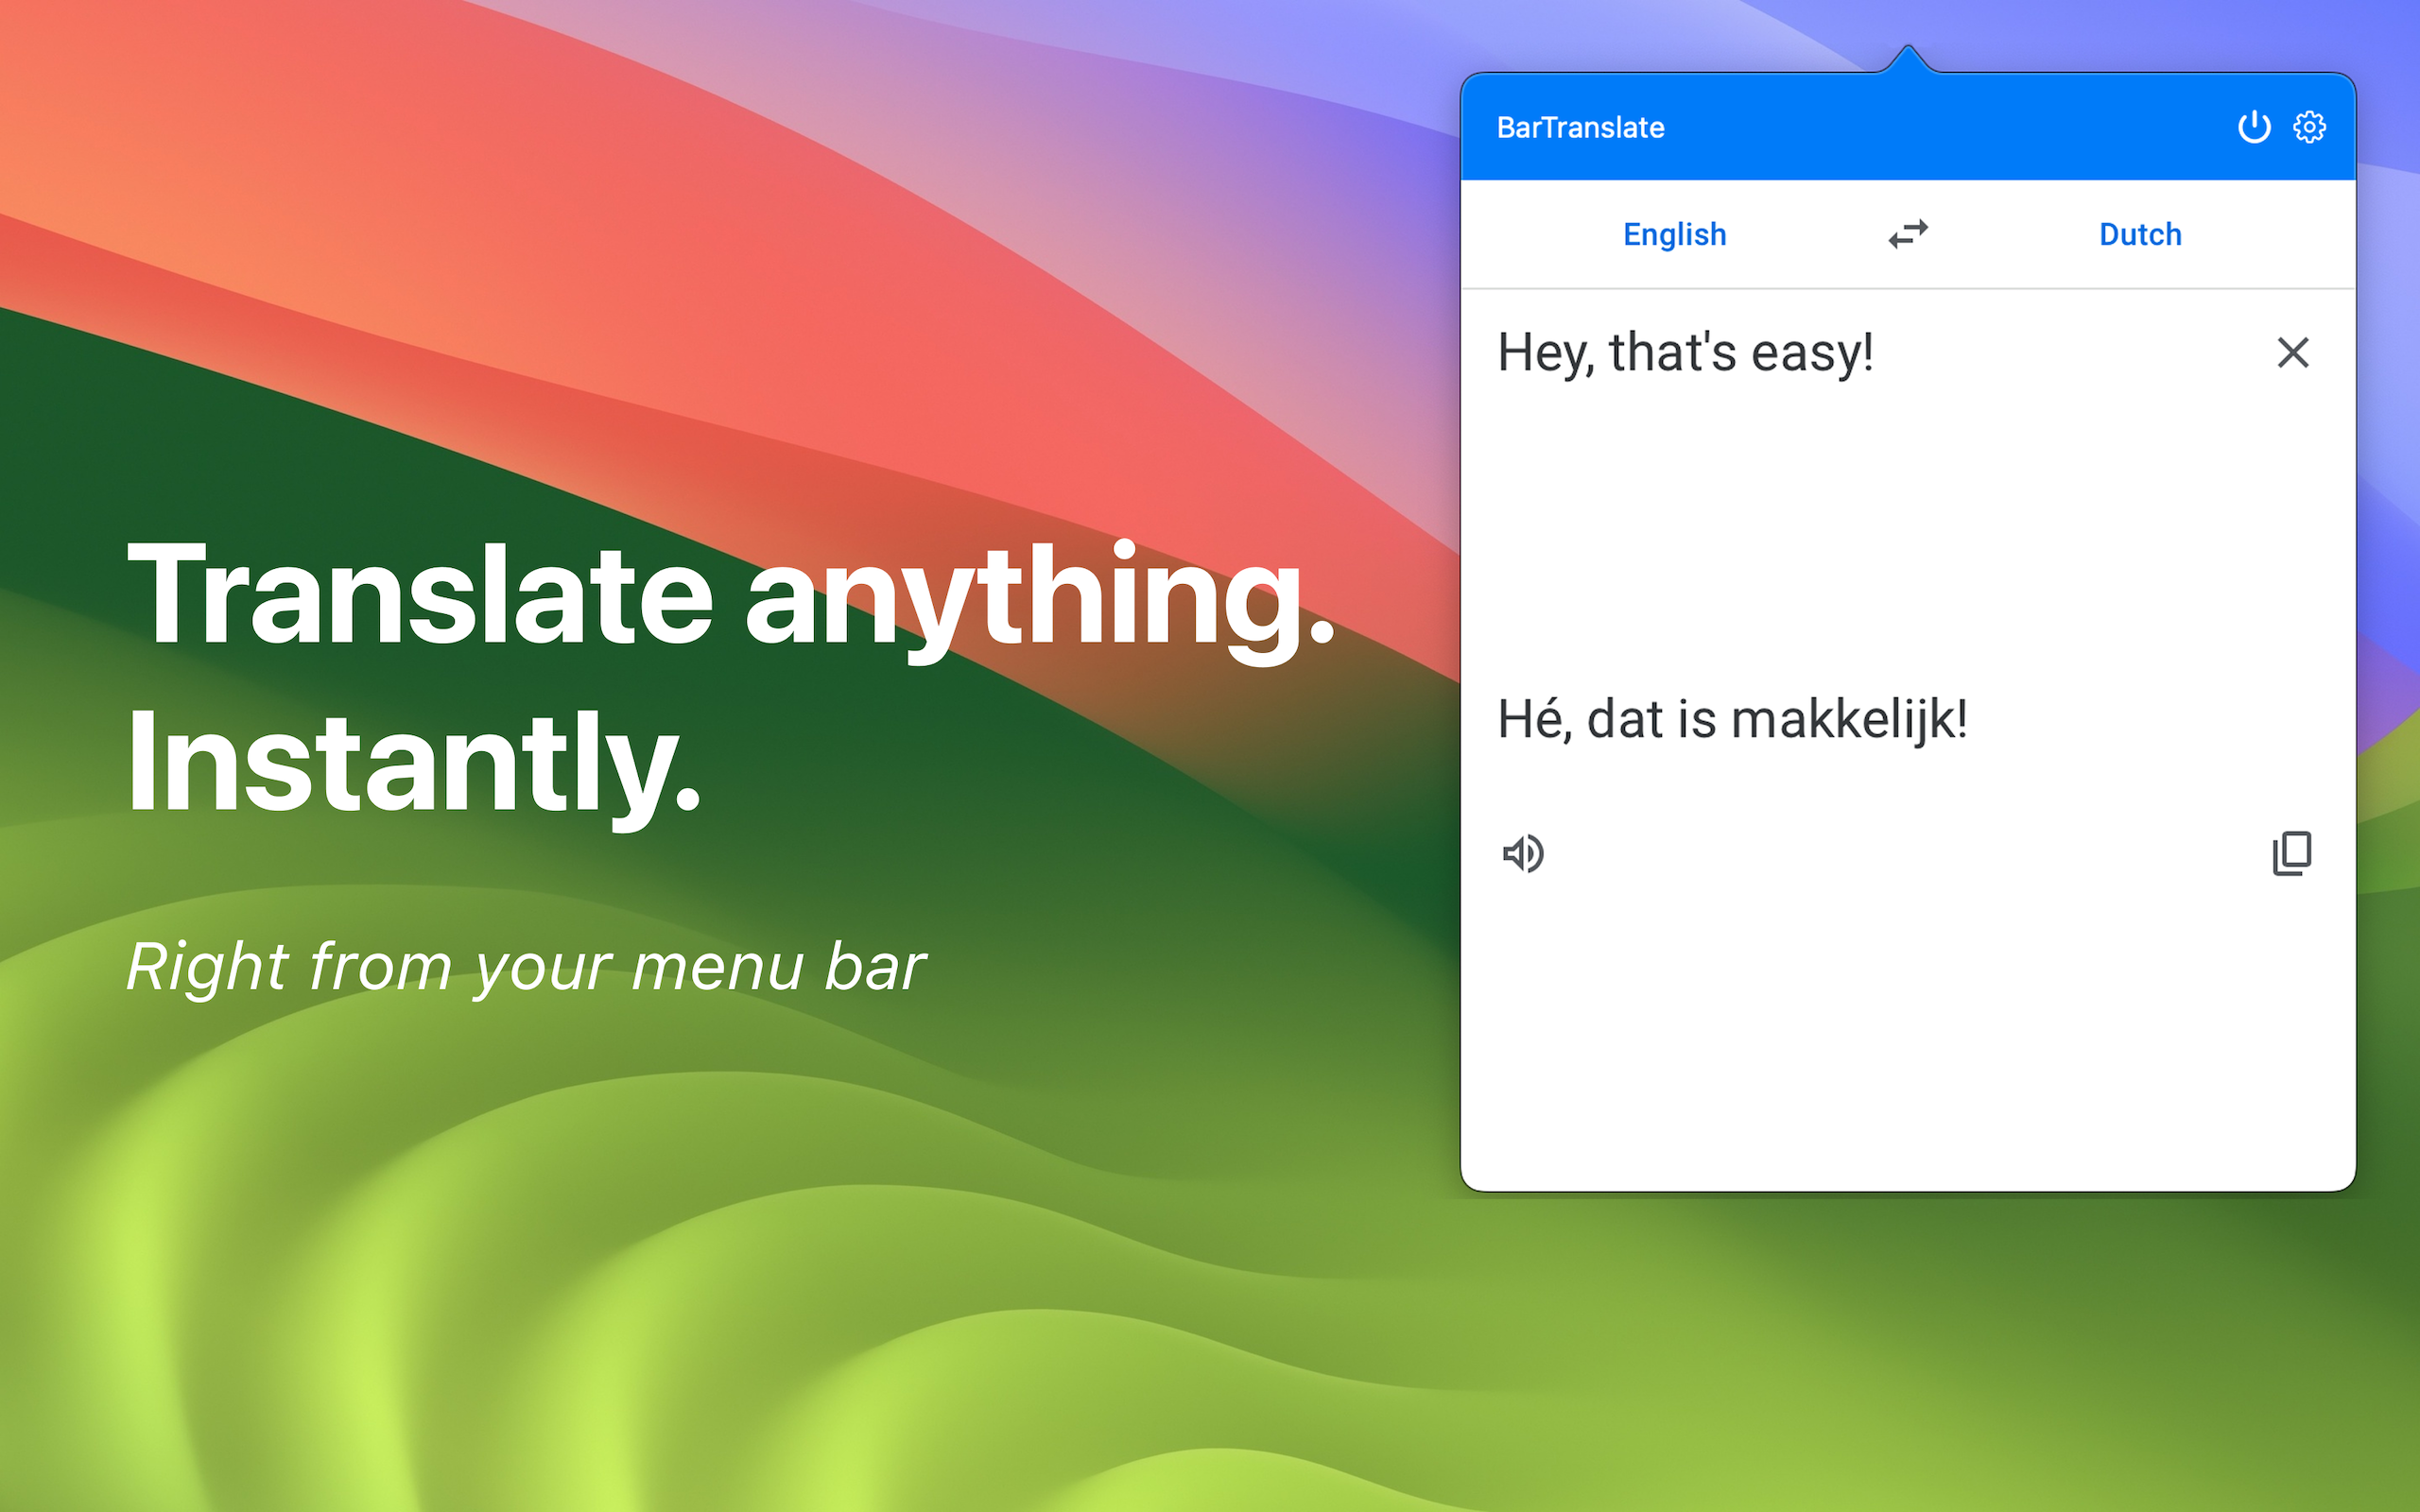Click the power icon to quit BarTranslate
2420x1512 pixels.
2253,127
